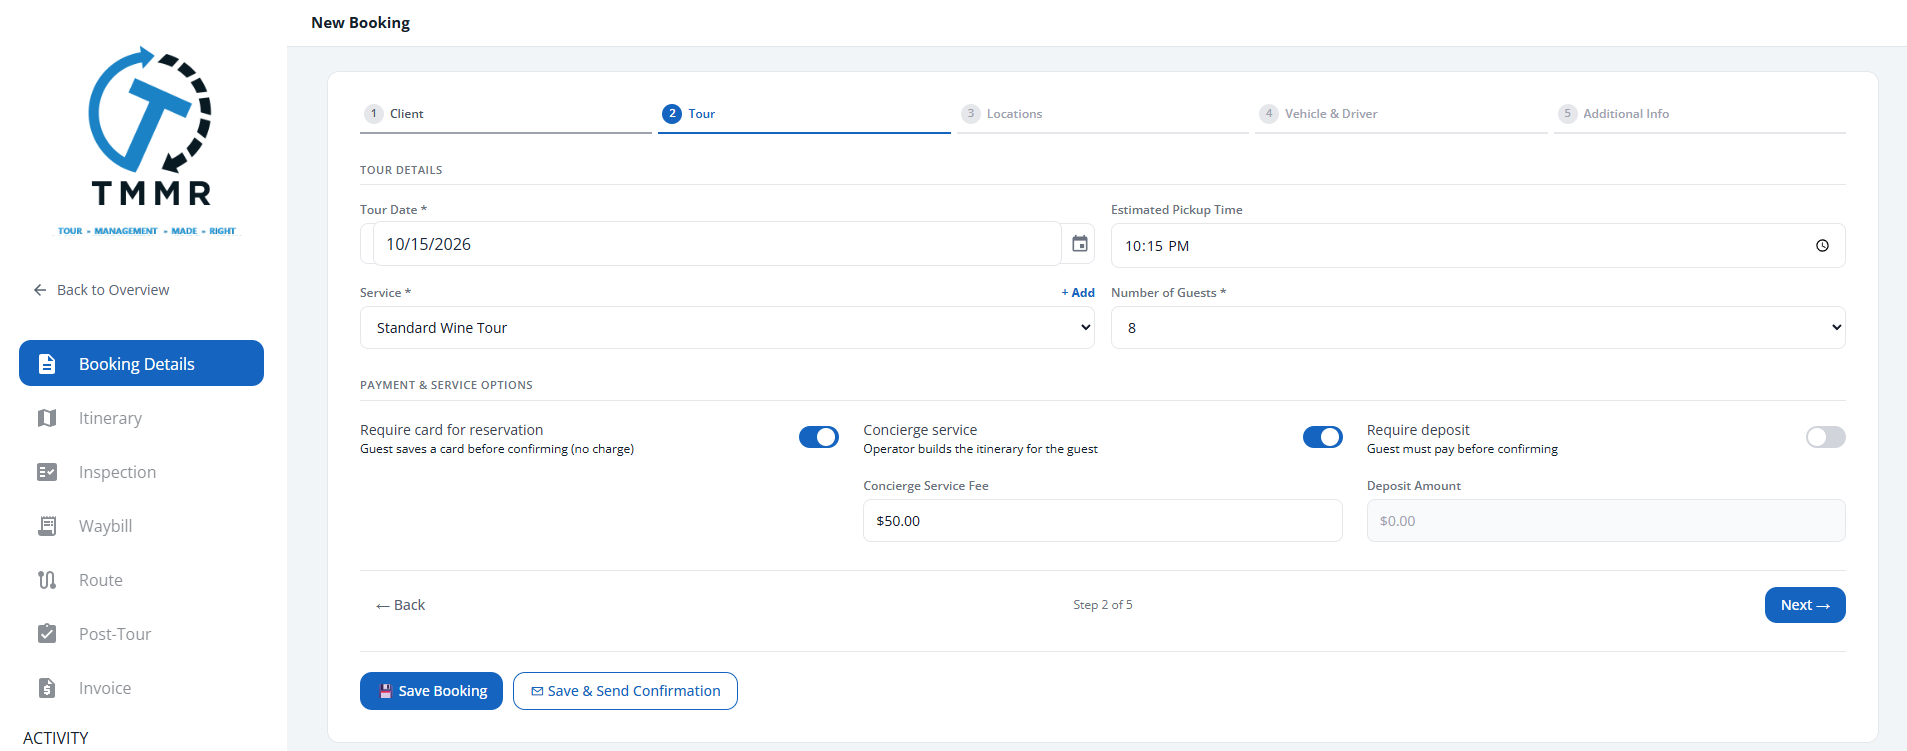Image resolution: width=1907 pixels, height=751 pixels.
Task: Open Itinerary in the sidebar
Action: (x=141, y=418)
